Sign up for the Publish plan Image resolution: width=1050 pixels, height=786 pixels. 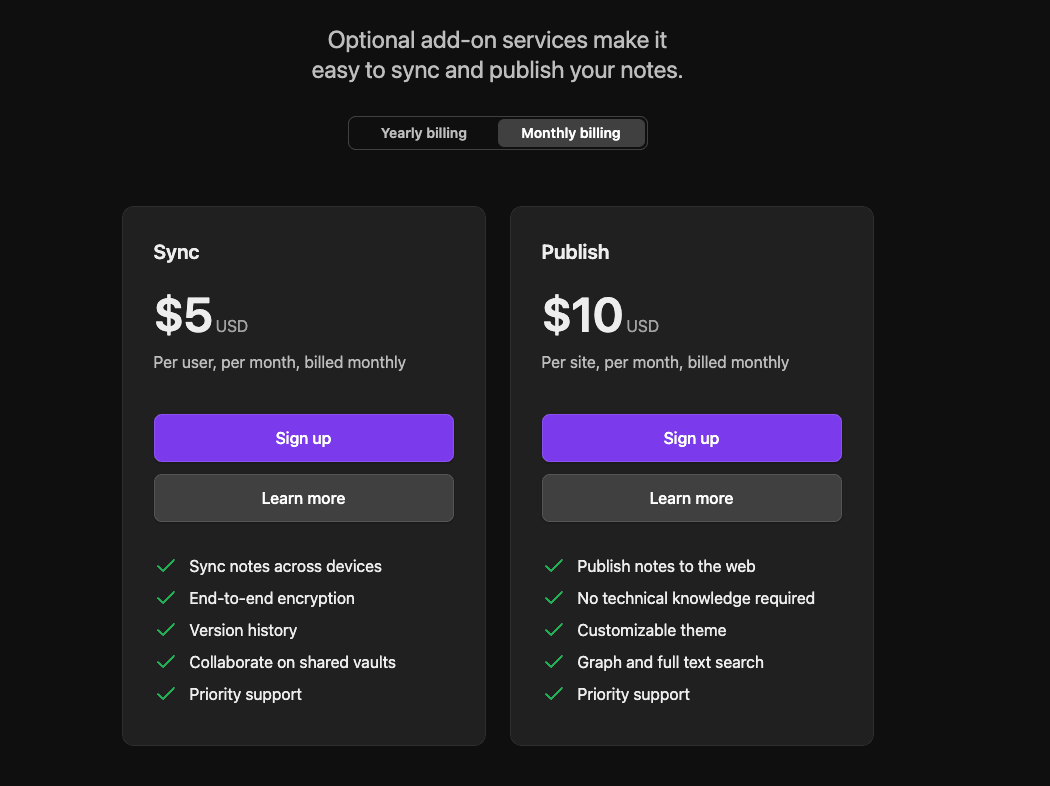(692, 438)
